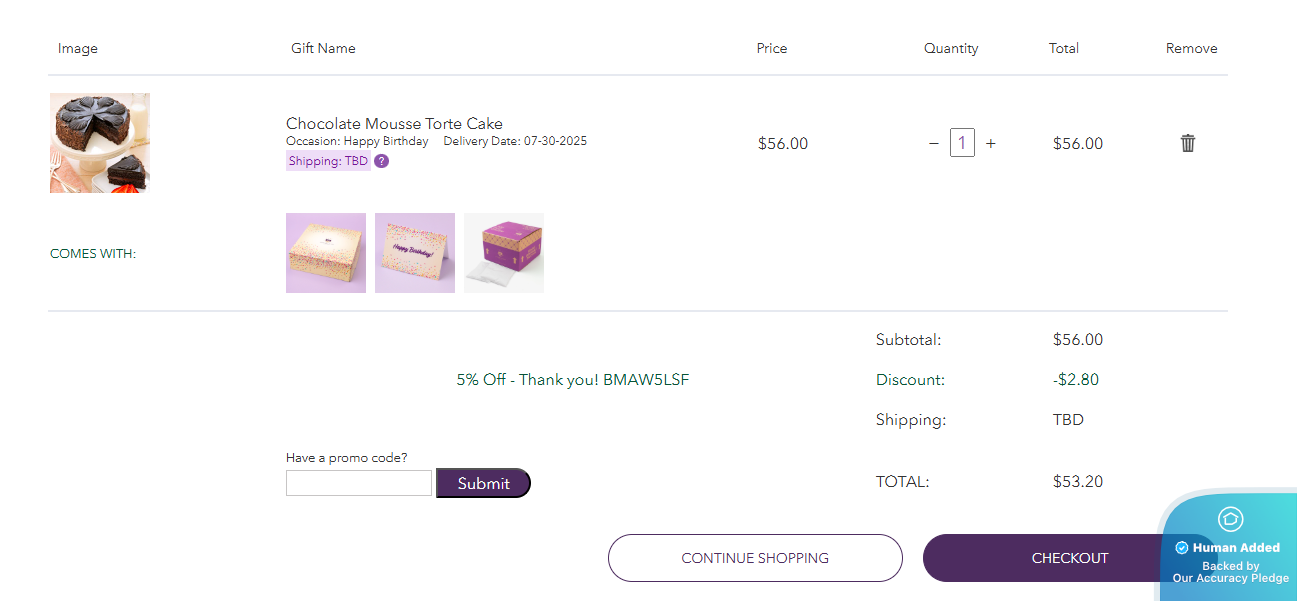Click the 5% Off thank-you promo text

click(573, 380)
